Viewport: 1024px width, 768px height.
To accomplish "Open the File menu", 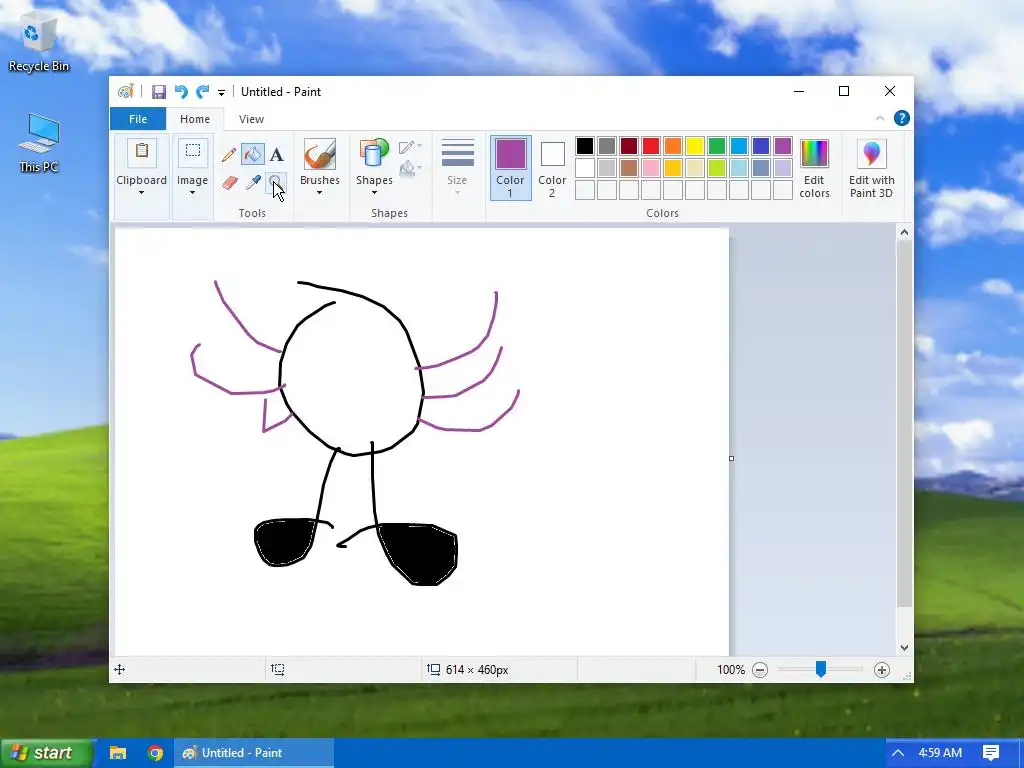I will (x=138, y=119).
